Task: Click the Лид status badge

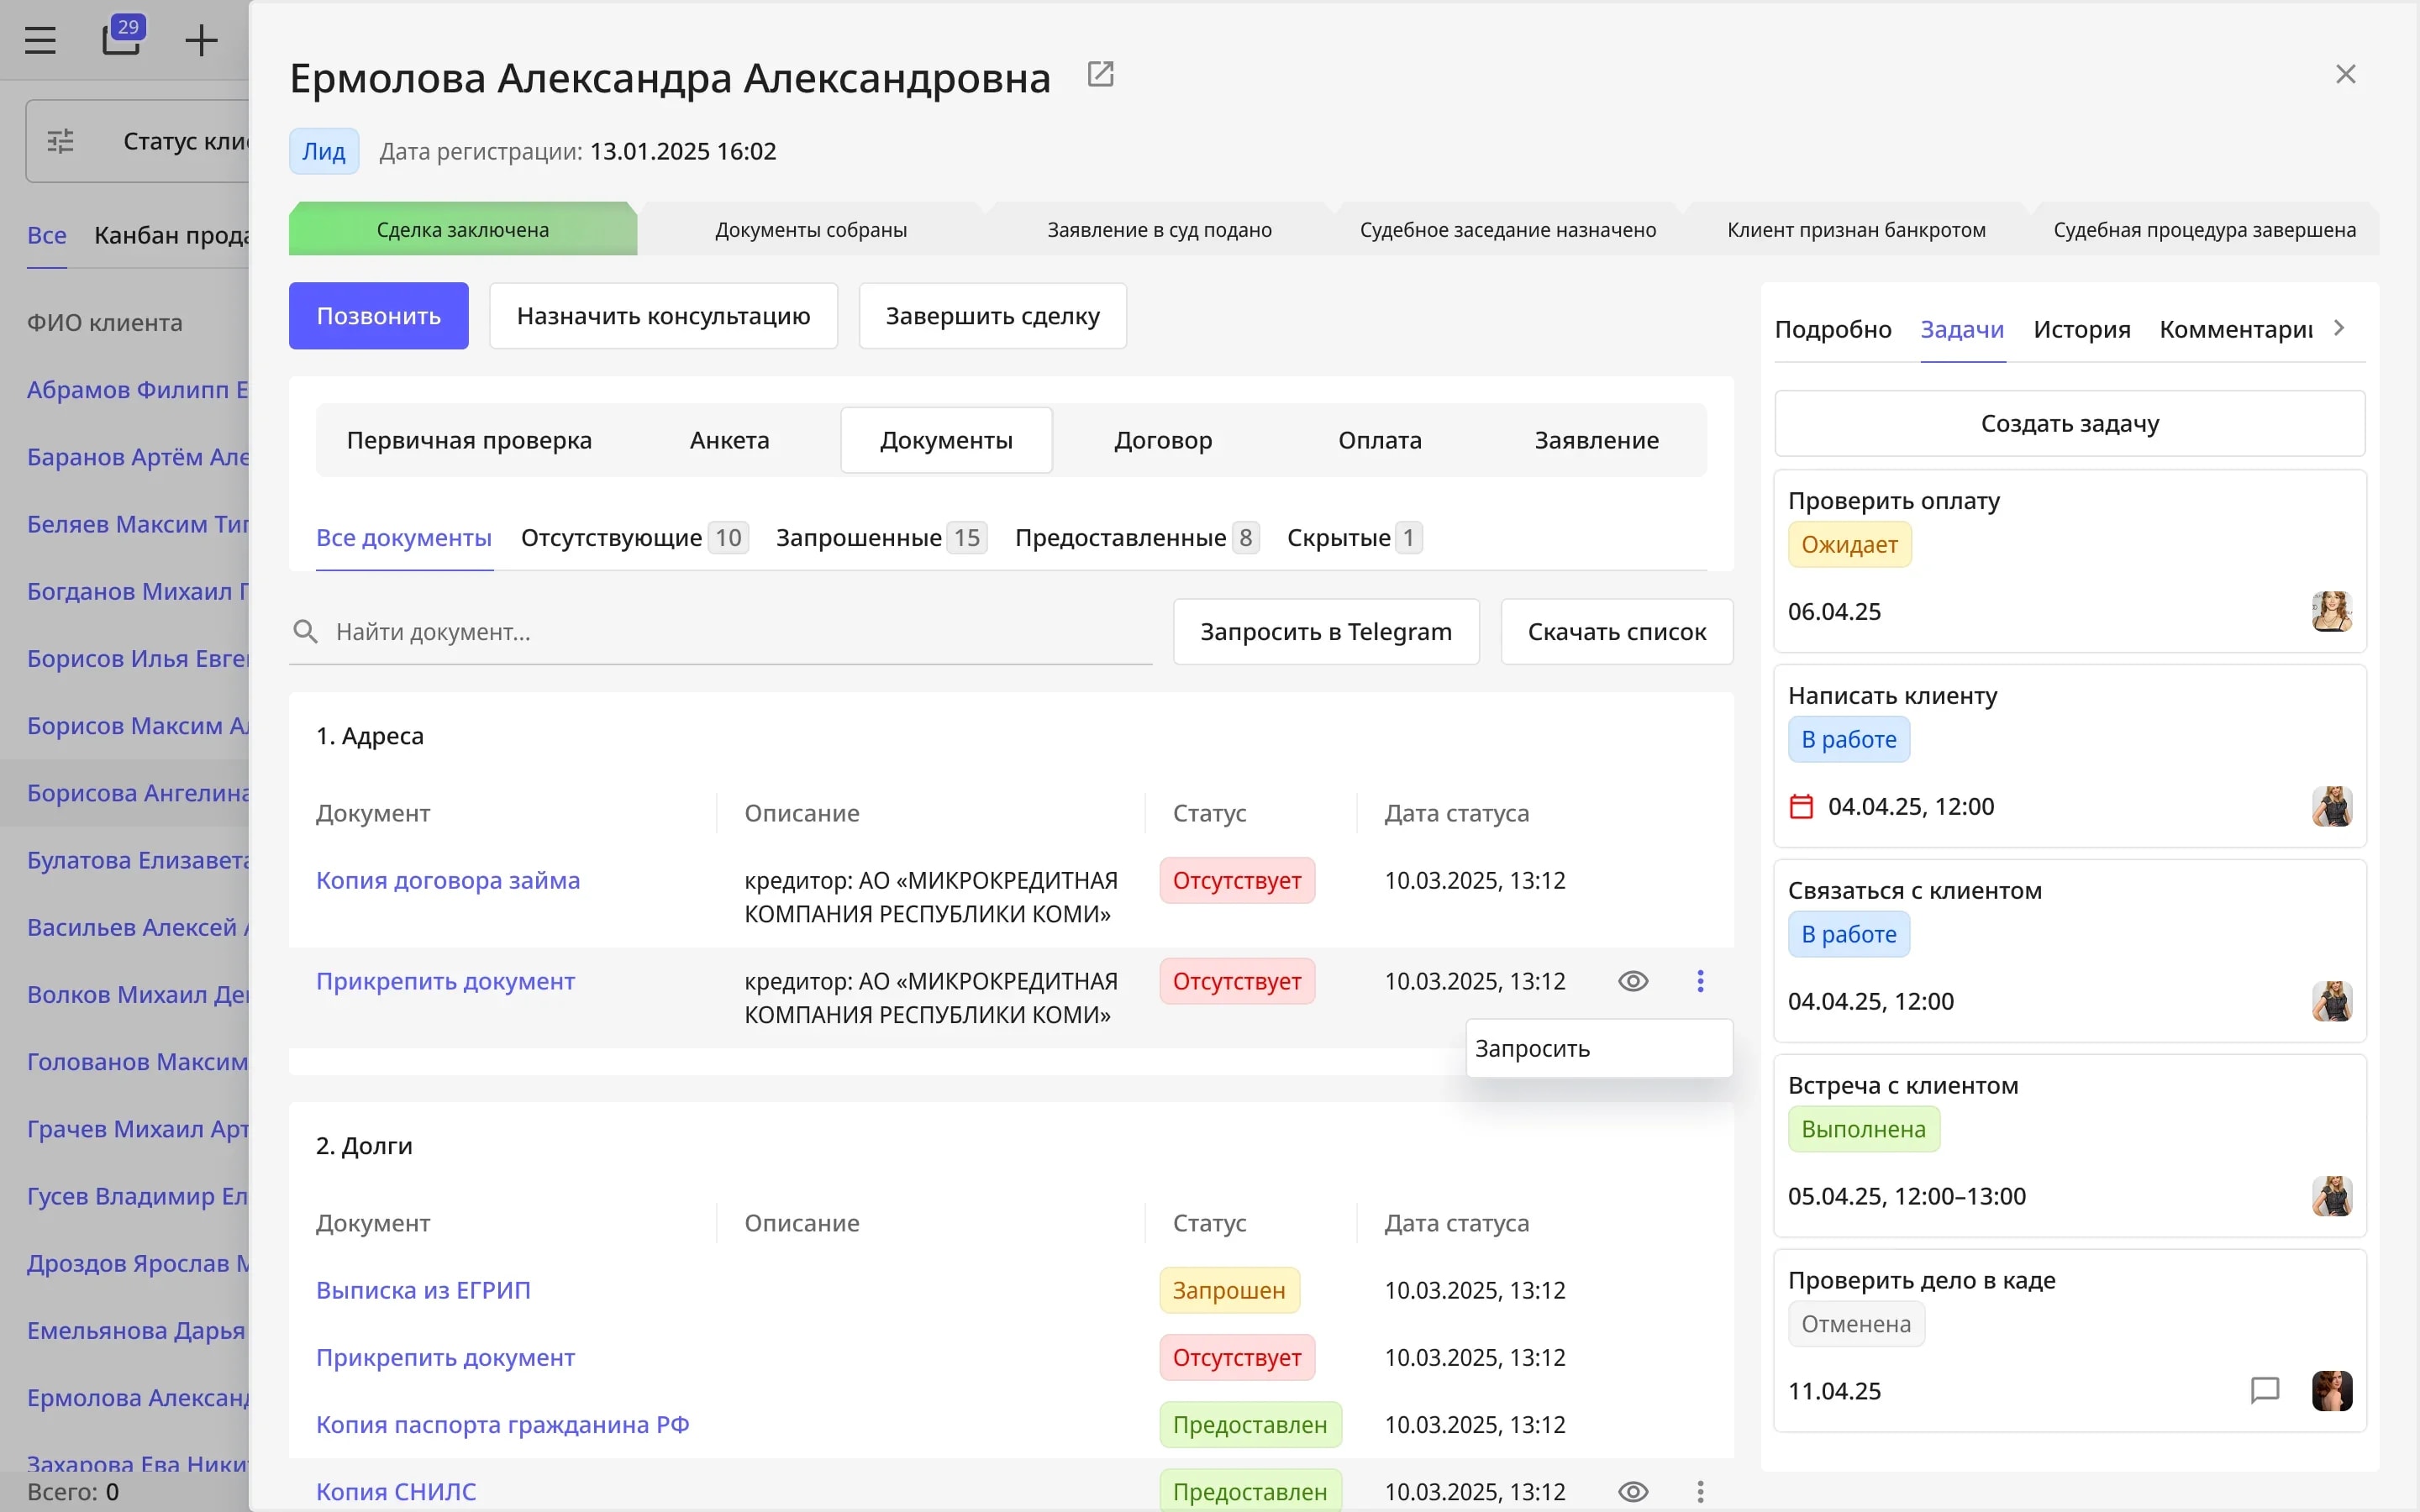Action: click(x=324, y=151)
